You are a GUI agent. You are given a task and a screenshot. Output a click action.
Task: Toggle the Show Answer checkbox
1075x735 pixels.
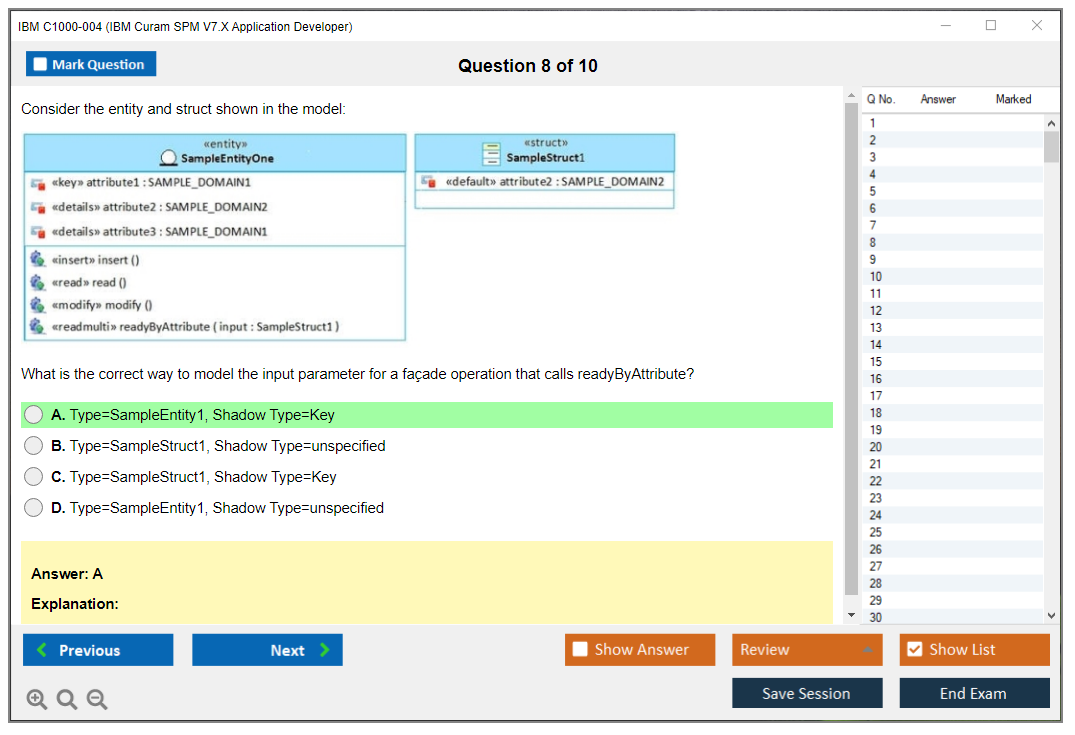(580, 650)
